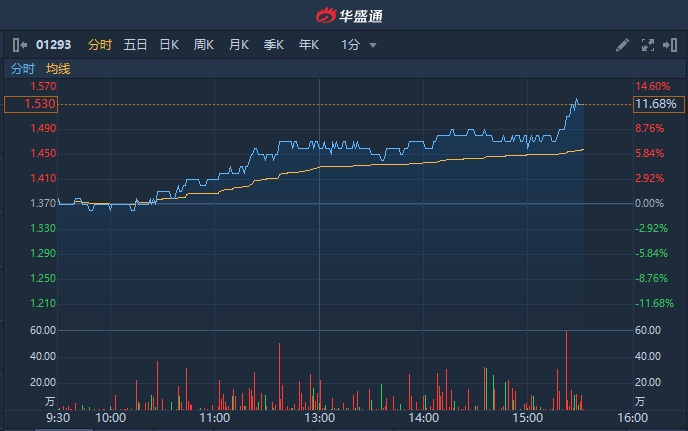The image size is (688, 431).
Task: Select the pencil drawing tool icon
Action: 622,45
